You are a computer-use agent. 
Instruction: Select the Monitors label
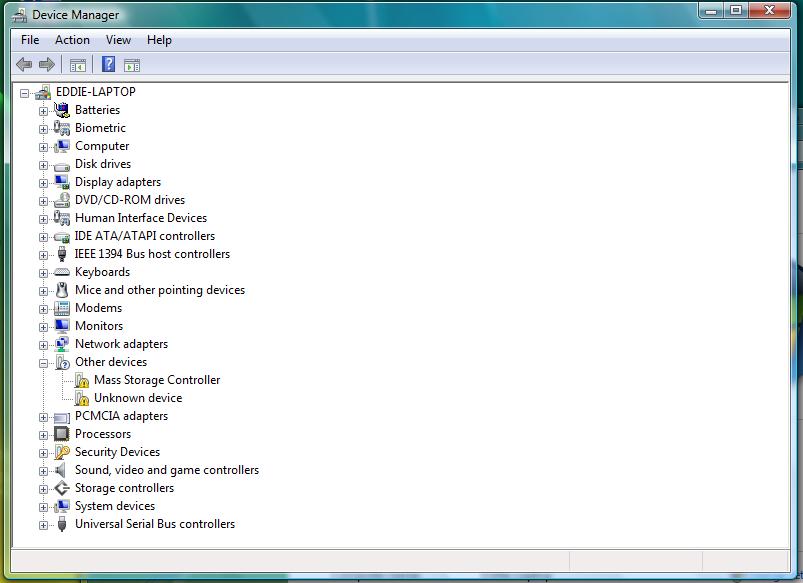(99, 326)
